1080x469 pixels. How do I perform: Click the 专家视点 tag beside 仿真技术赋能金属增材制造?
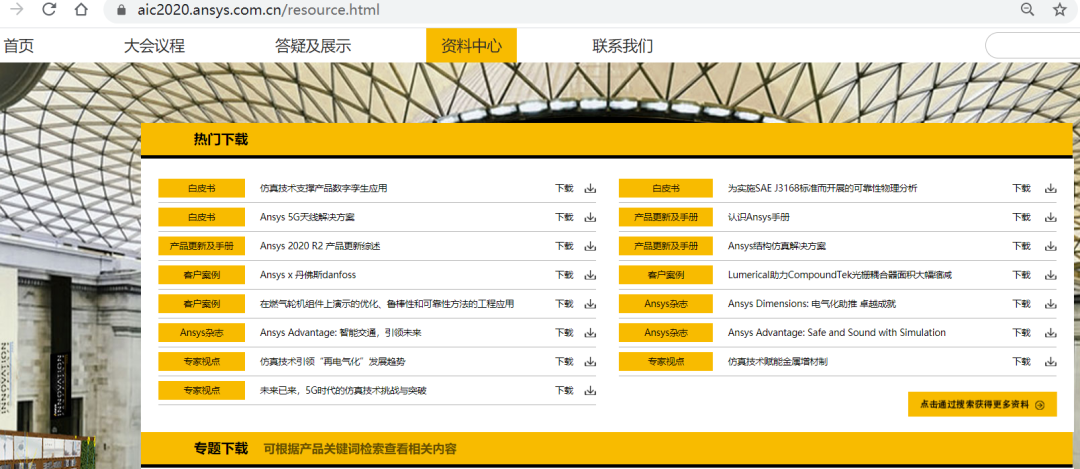pos(666,362)
